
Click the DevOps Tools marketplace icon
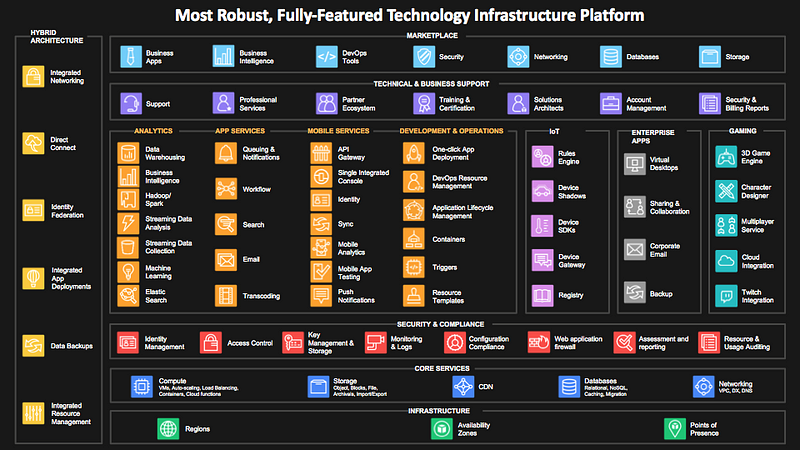327,57
